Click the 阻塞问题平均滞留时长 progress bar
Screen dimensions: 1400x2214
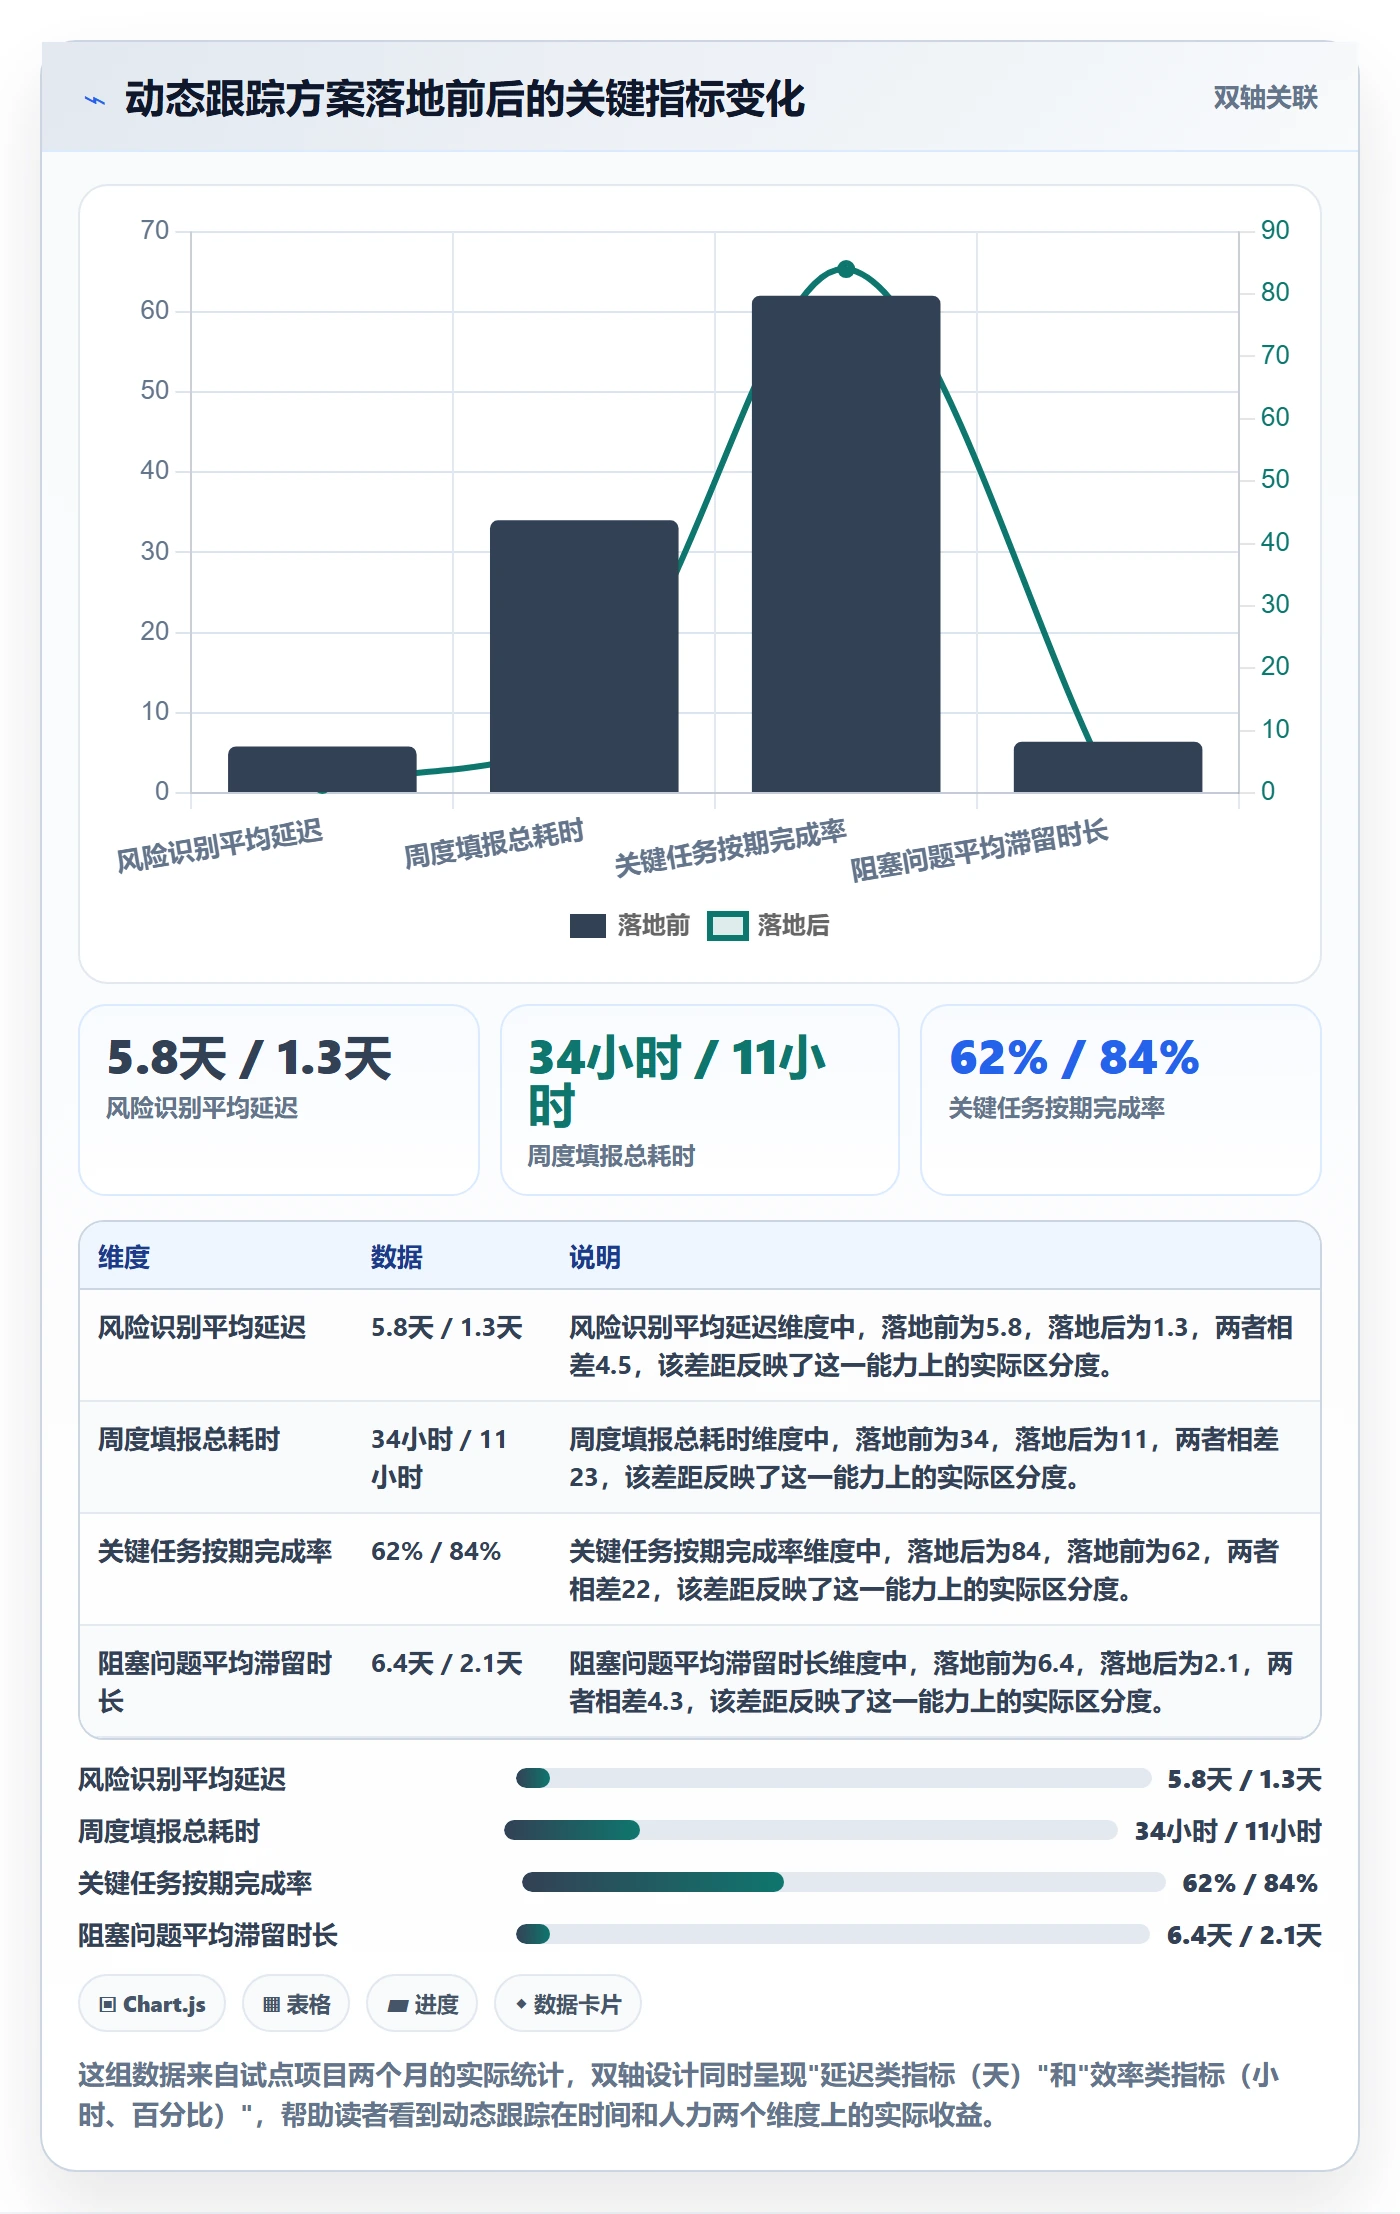click(833, 1934)
